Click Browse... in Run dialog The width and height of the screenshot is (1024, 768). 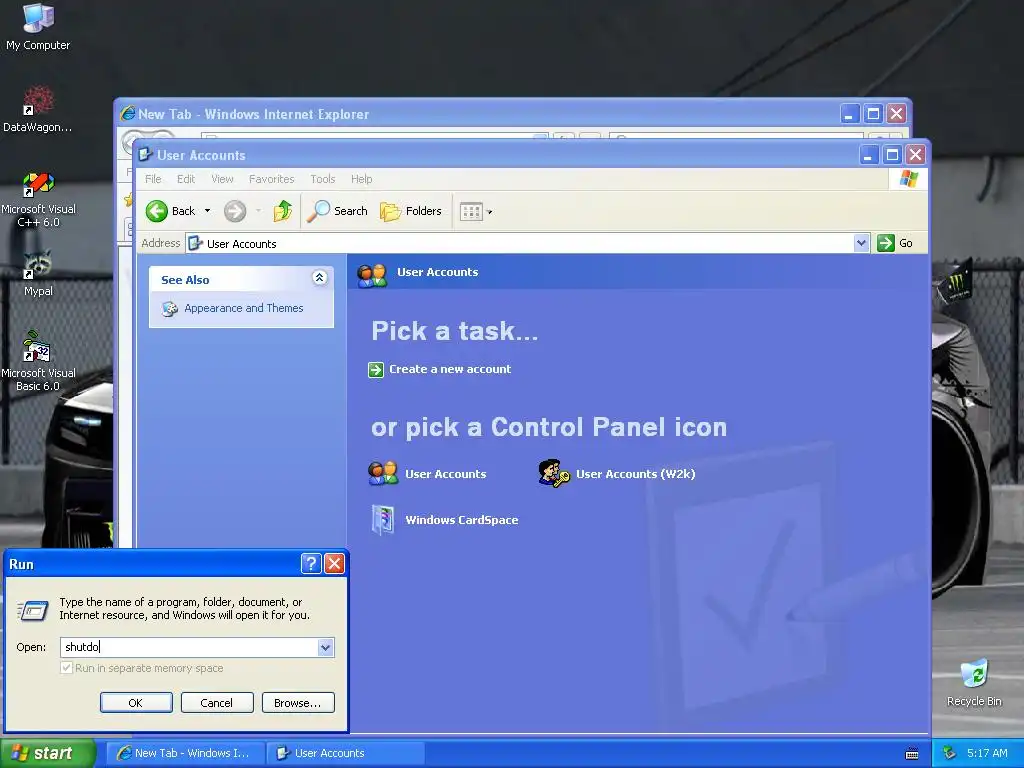pyautogui.click(x=298, y=703)
